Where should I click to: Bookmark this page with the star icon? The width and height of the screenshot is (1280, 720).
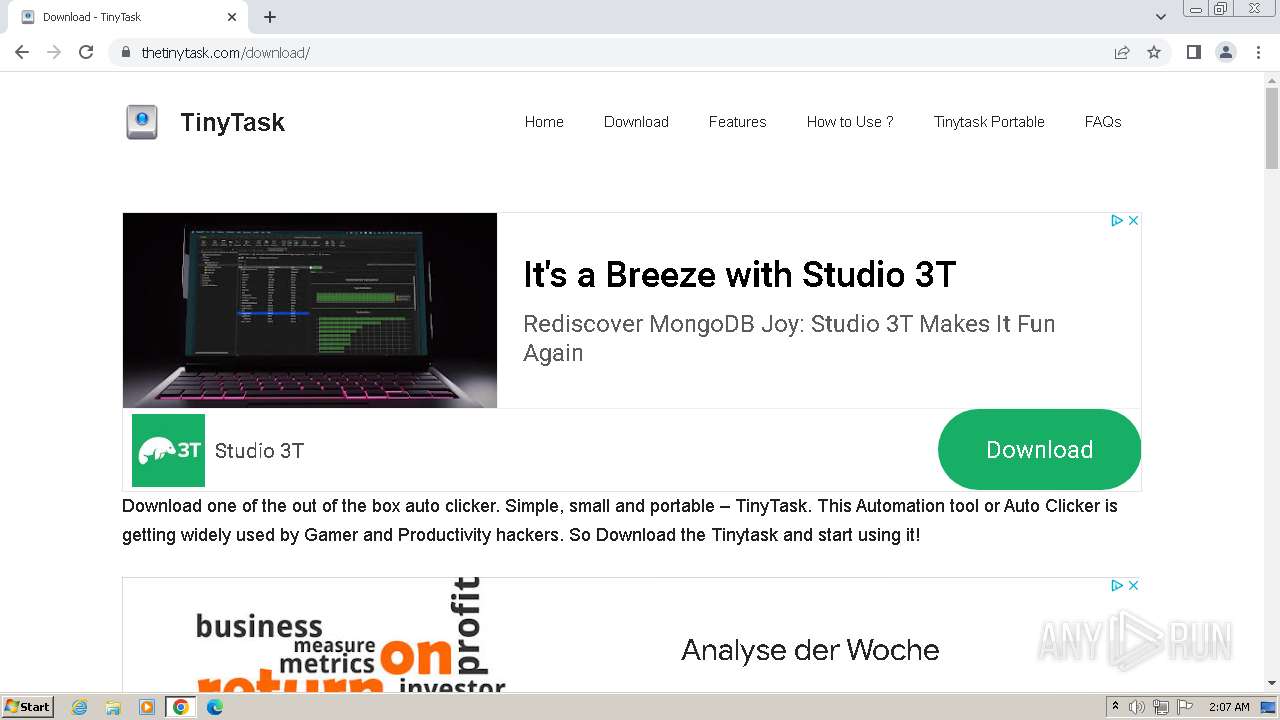(x=1154, y=52)
